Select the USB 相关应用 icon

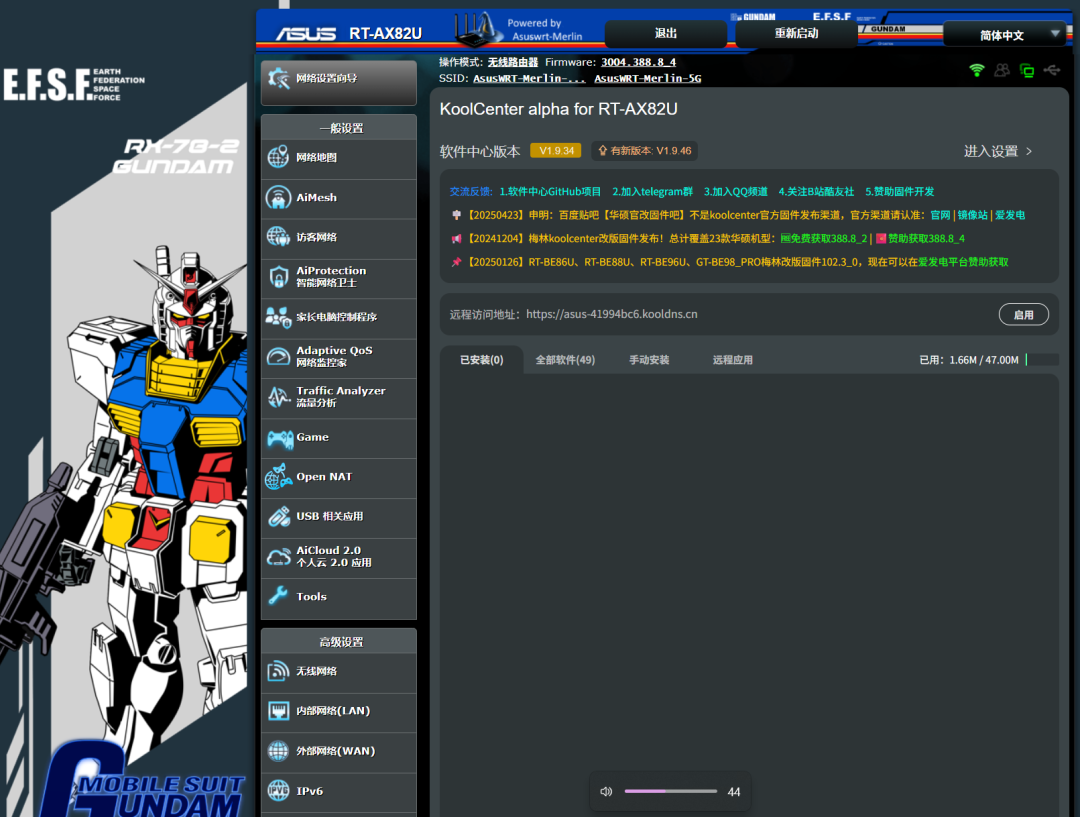coord(278,517)
